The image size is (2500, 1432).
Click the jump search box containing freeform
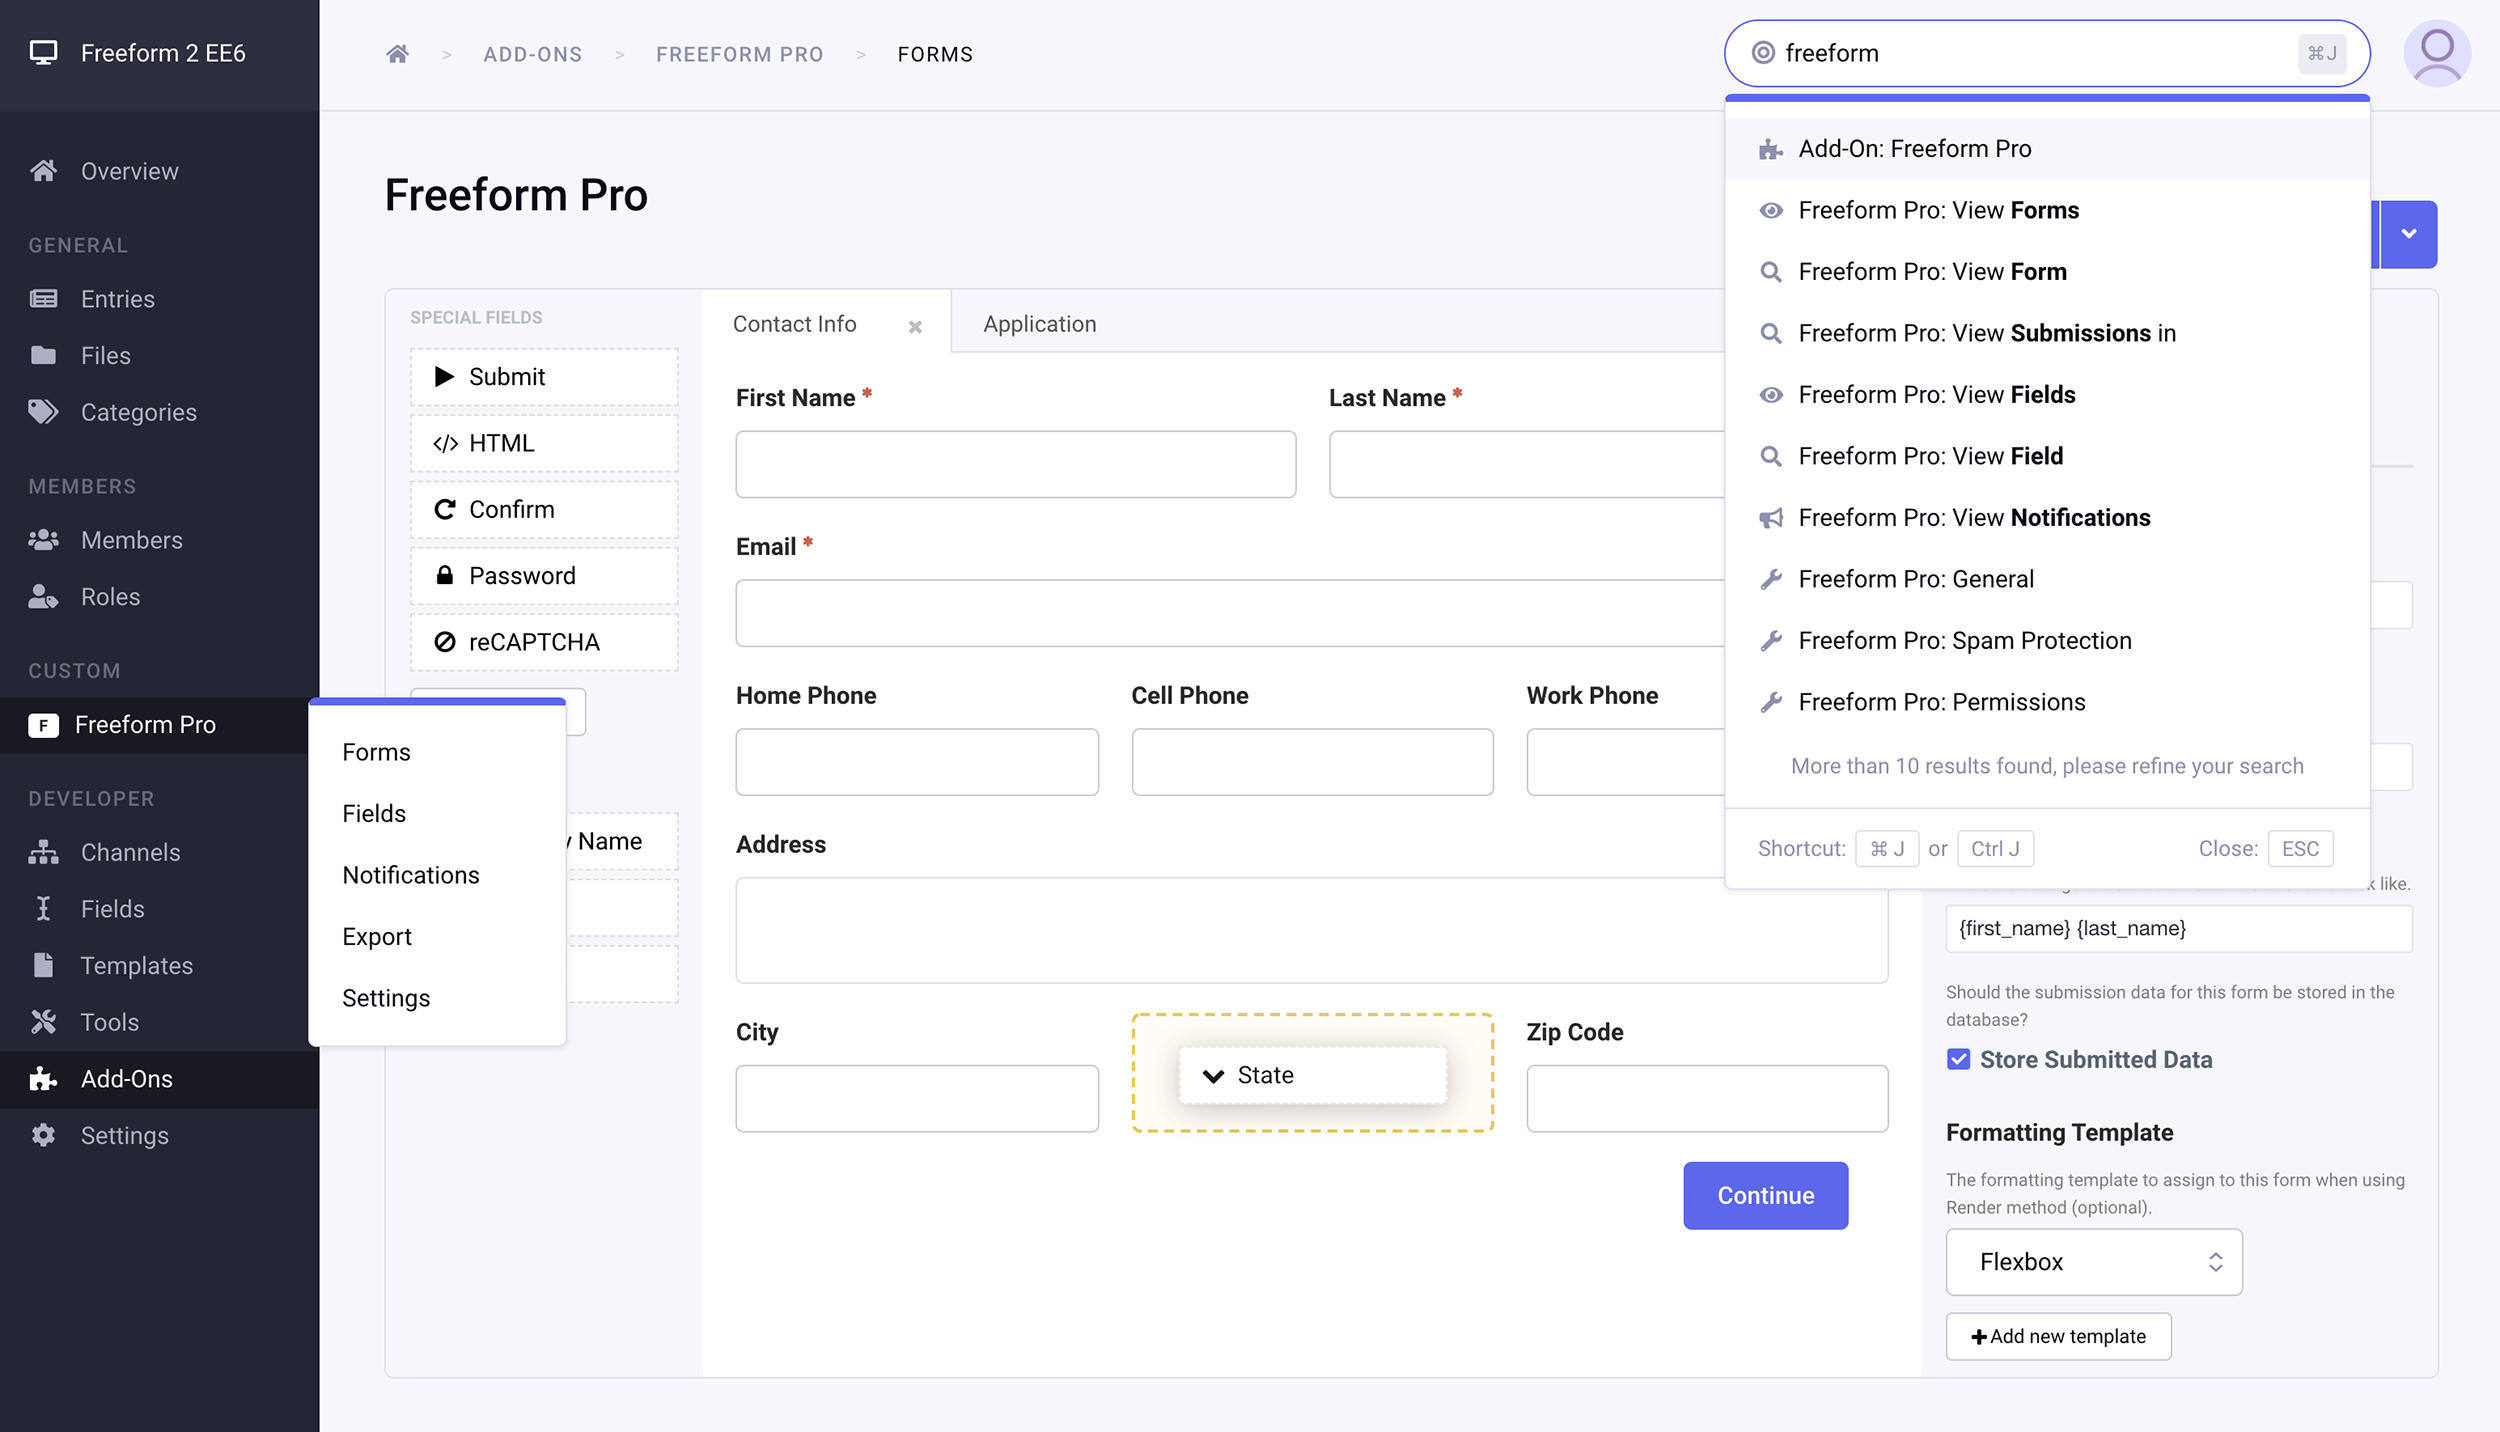(2047, 53)
